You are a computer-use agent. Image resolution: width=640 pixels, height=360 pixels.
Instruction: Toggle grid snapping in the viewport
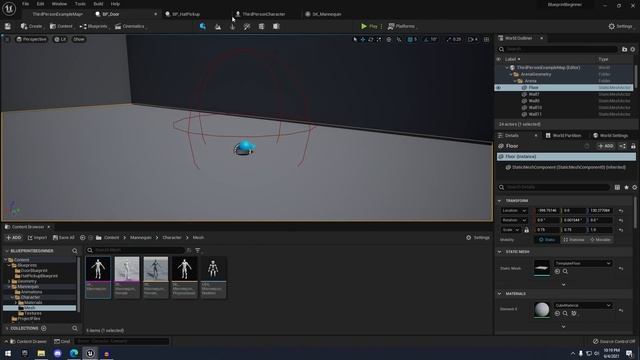click(x=410, y=39)
